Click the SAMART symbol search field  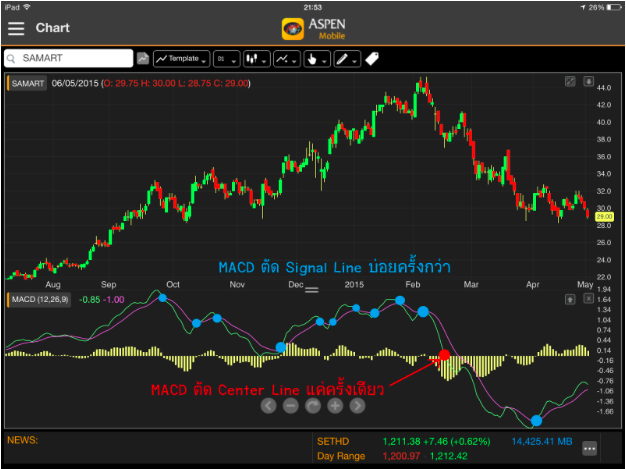(70, 59)
